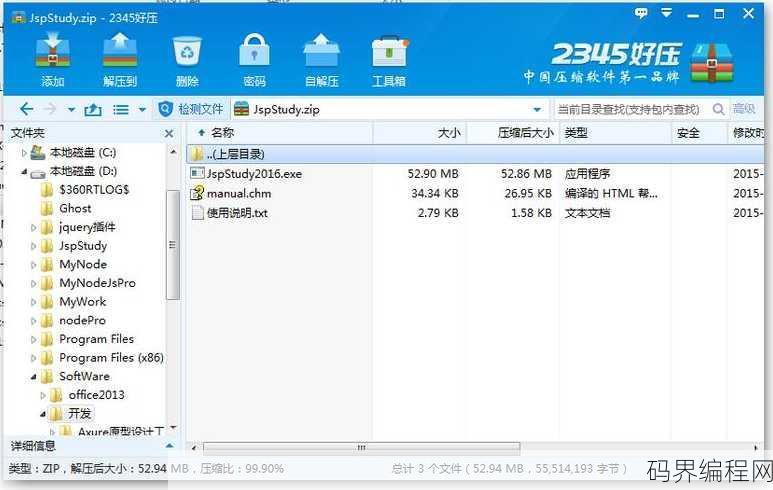
Task: Open the feedback speech bubble icon
Action: (x=641, y=13)
